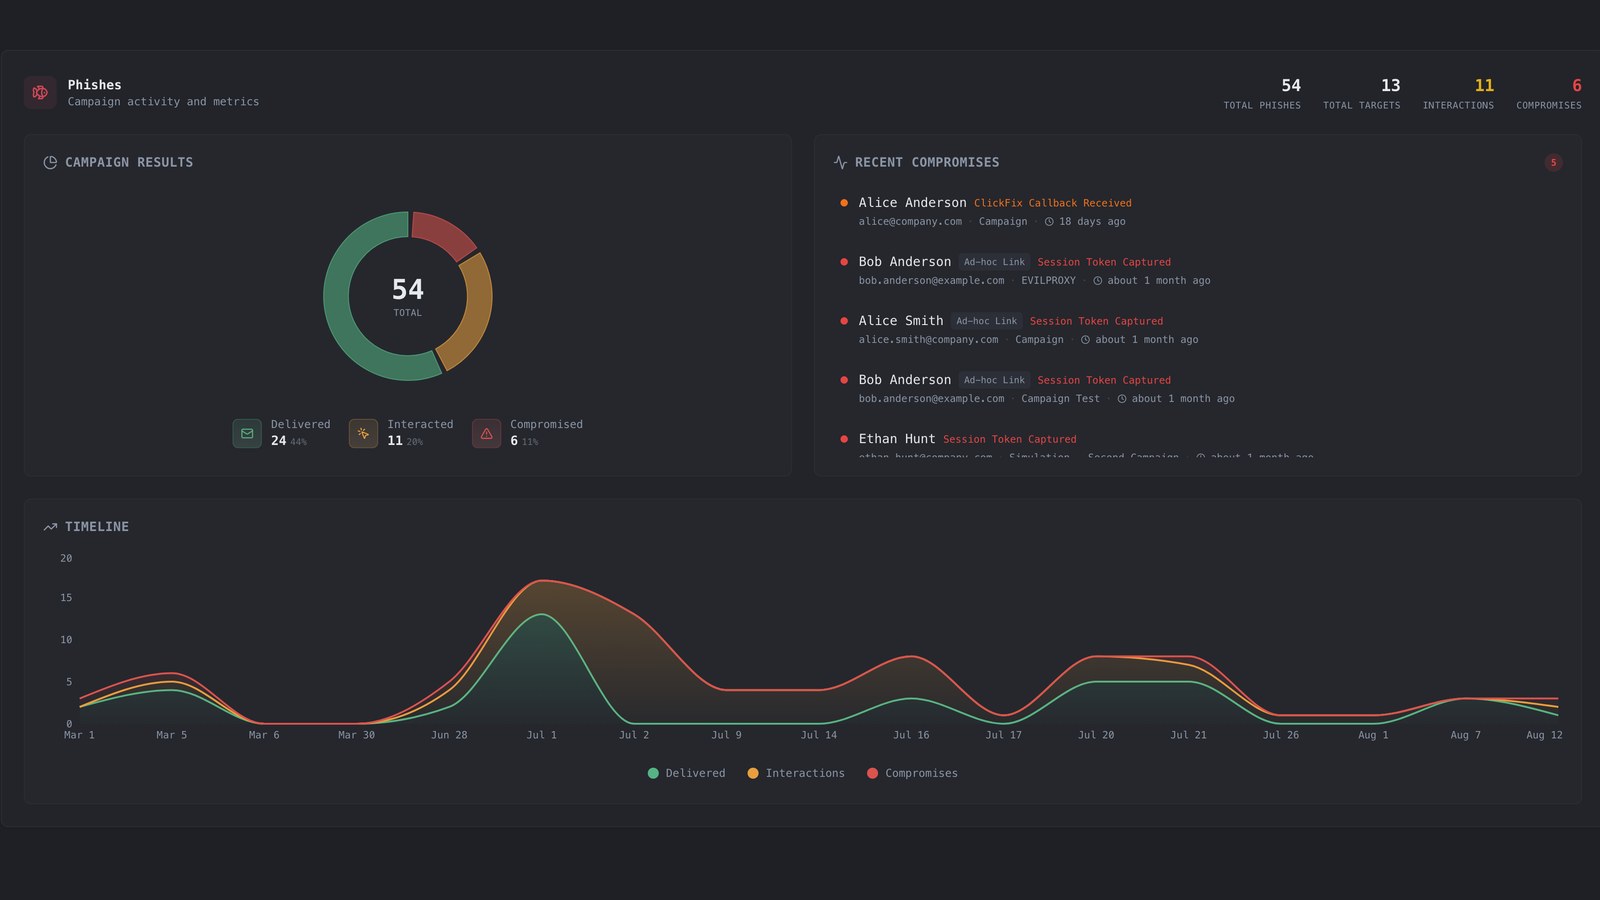1600x900 pixels.
Task: Click the Aug 7 label on the timeline axis
Action: (1466, 735)
